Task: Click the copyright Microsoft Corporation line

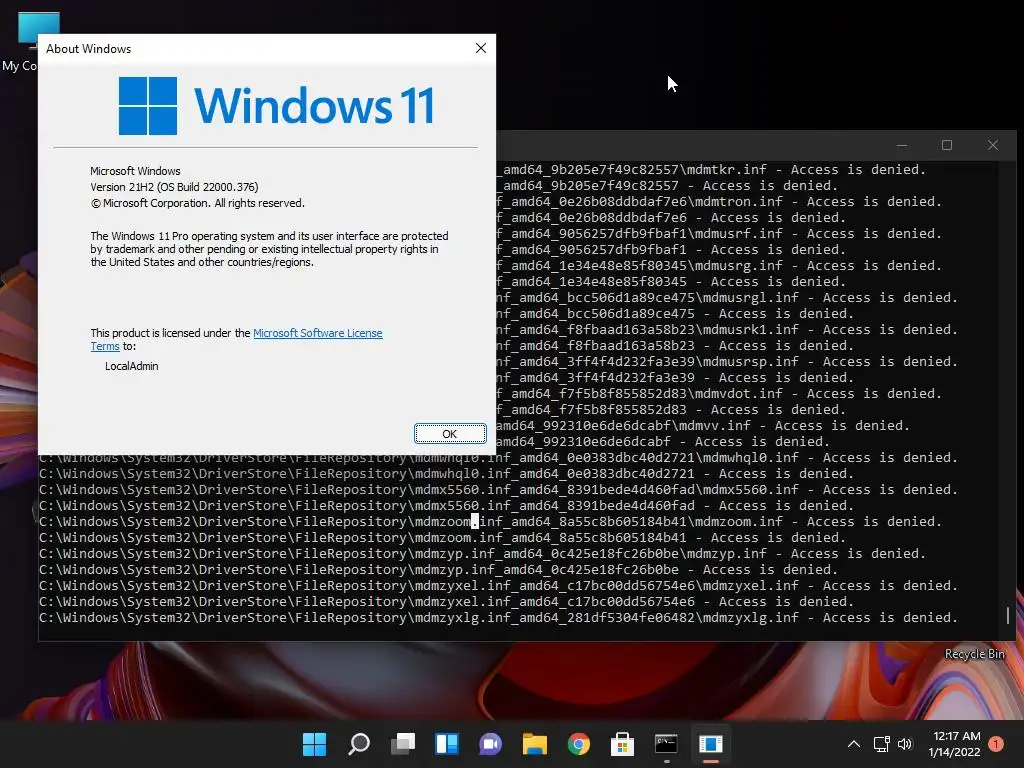Action: tap(197, 203)
